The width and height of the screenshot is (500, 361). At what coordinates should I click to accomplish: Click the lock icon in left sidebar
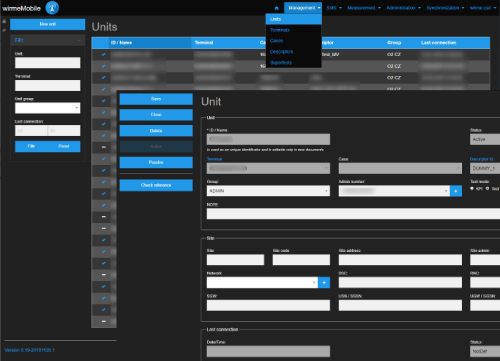click(x=4, y=21)
